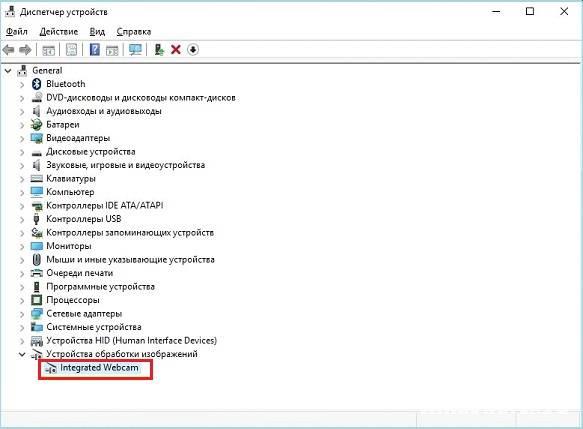Click the red X uninstall device icon
The height and width of the screenshot is (429, 583).
click(x=175, y=49)
